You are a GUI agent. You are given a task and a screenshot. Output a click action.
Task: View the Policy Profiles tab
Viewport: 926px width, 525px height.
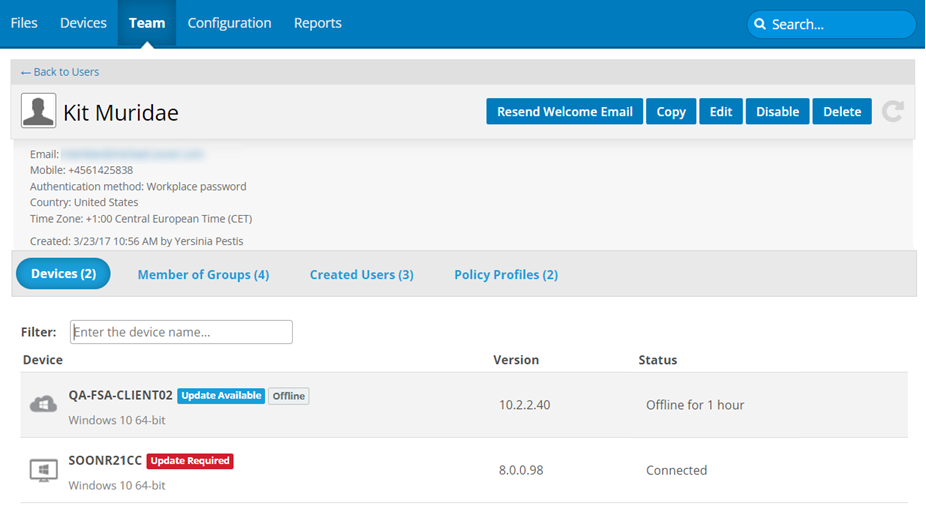point(506,274)
